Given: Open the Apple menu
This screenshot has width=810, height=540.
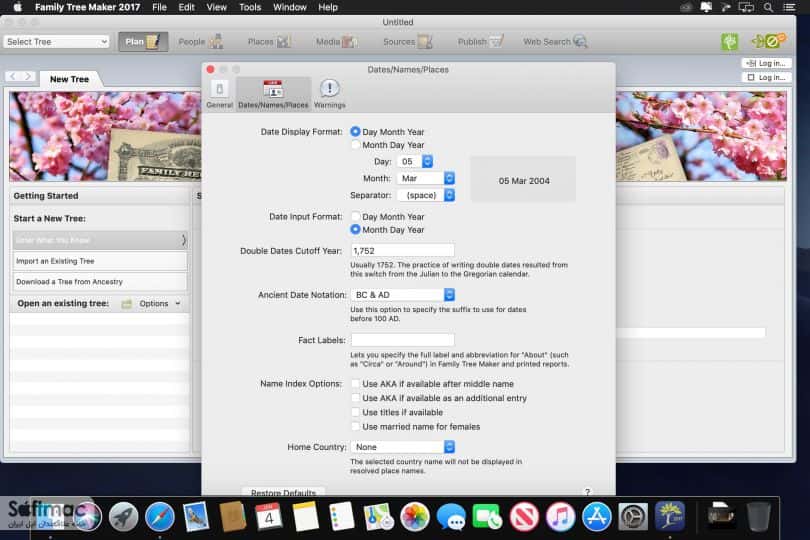Looking at the screenshot, I should coord(17,7).
